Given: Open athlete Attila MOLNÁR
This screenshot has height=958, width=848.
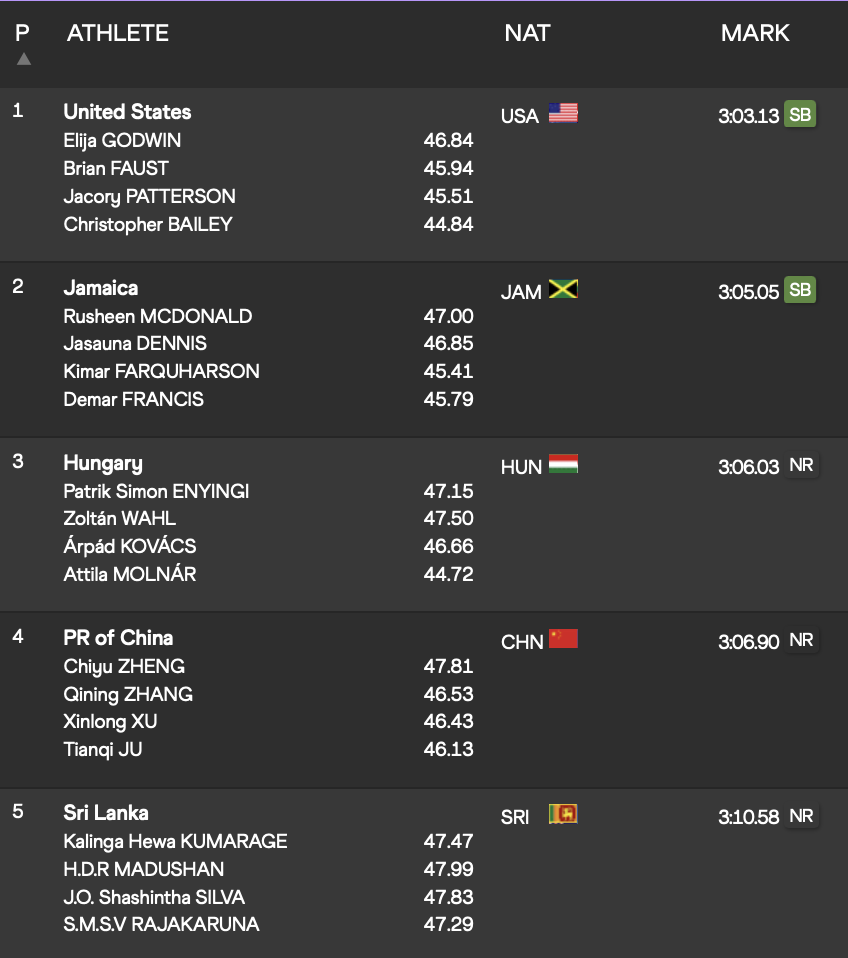Looking at the screenshot, I should pos(130,574).
